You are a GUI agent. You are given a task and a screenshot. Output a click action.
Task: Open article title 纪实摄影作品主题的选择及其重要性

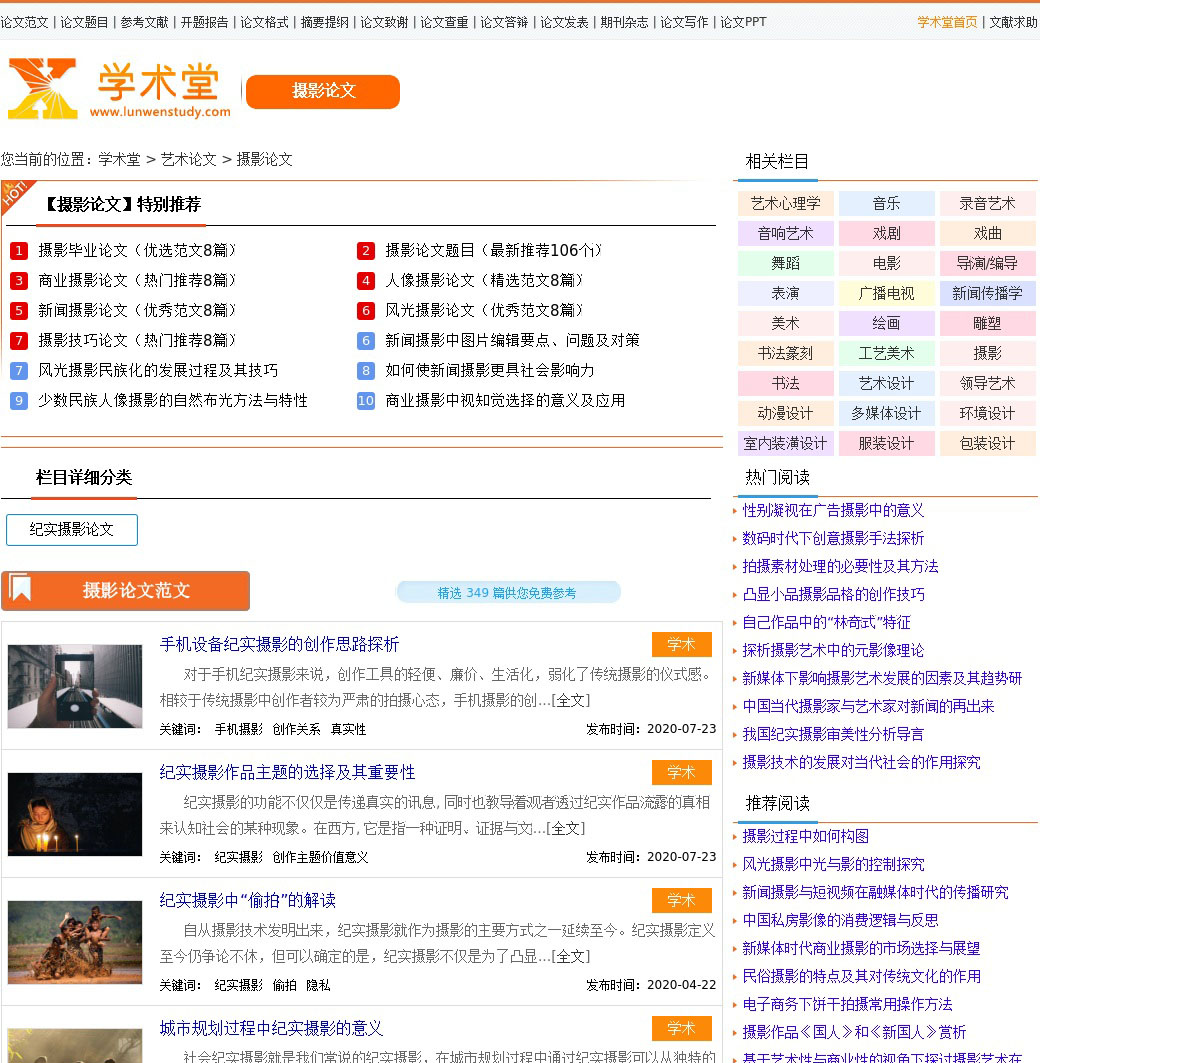click(x=287, y=773)
